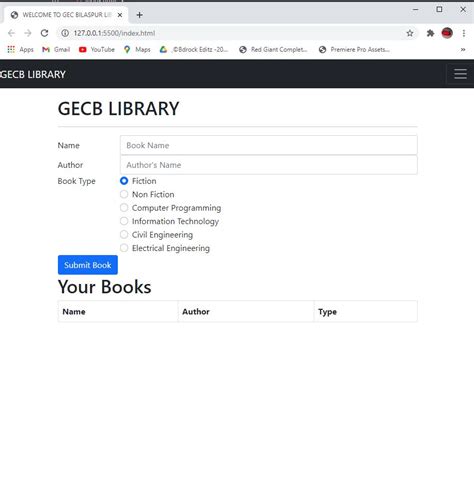Open a new browser tab
The image size is (474, 490).
point(140,15)
